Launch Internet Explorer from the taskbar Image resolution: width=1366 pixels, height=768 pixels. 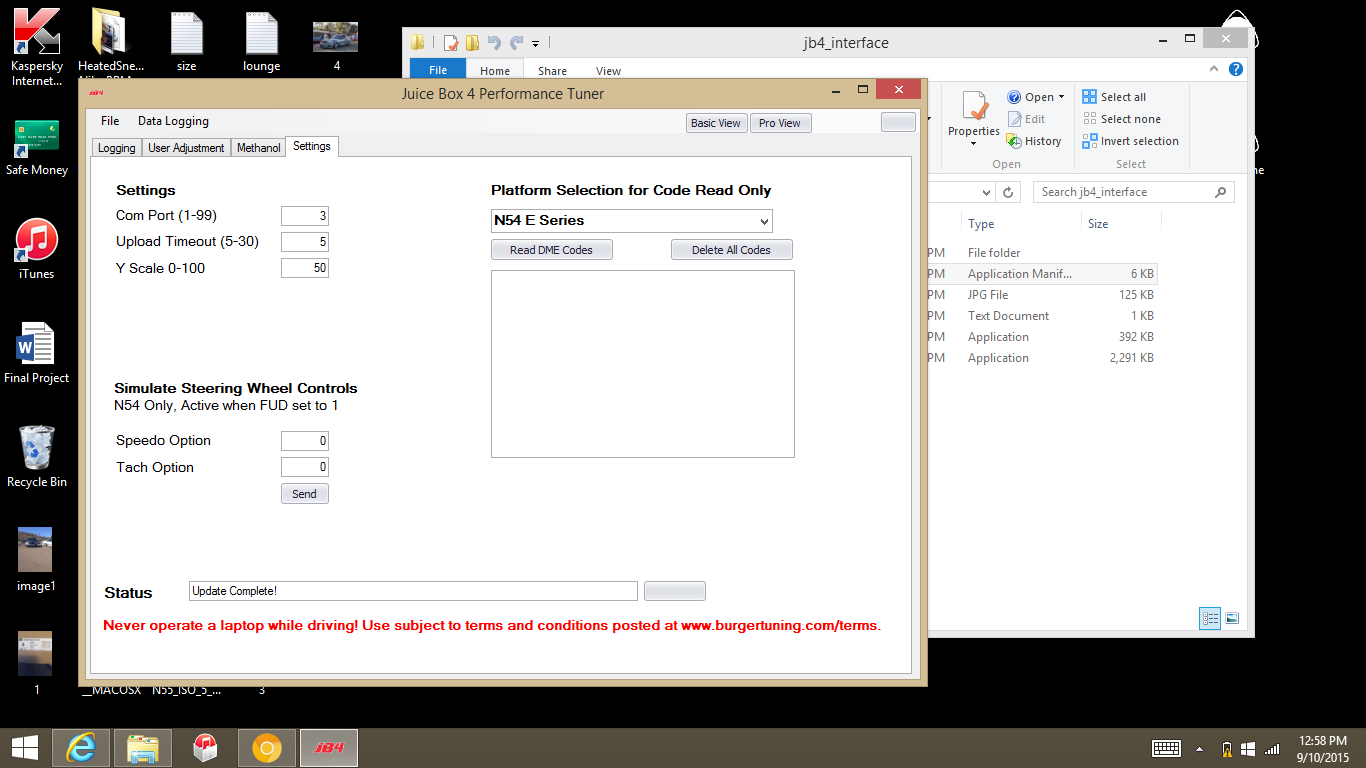(81, 748)
